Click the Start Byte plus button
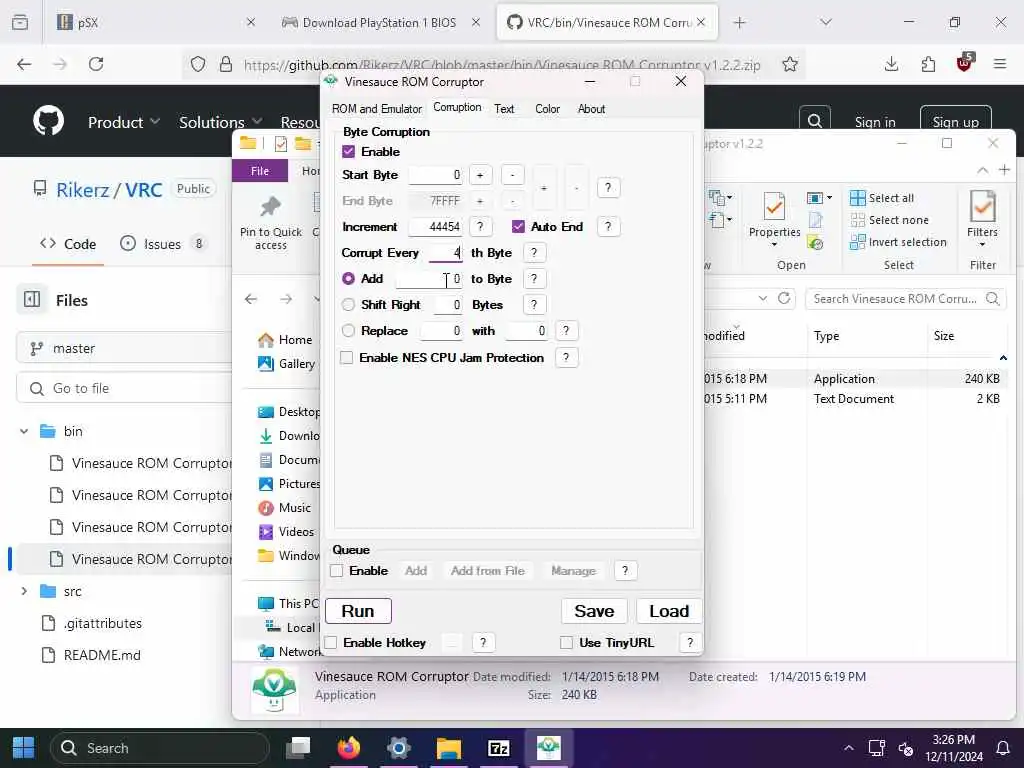 coord(480,175)
